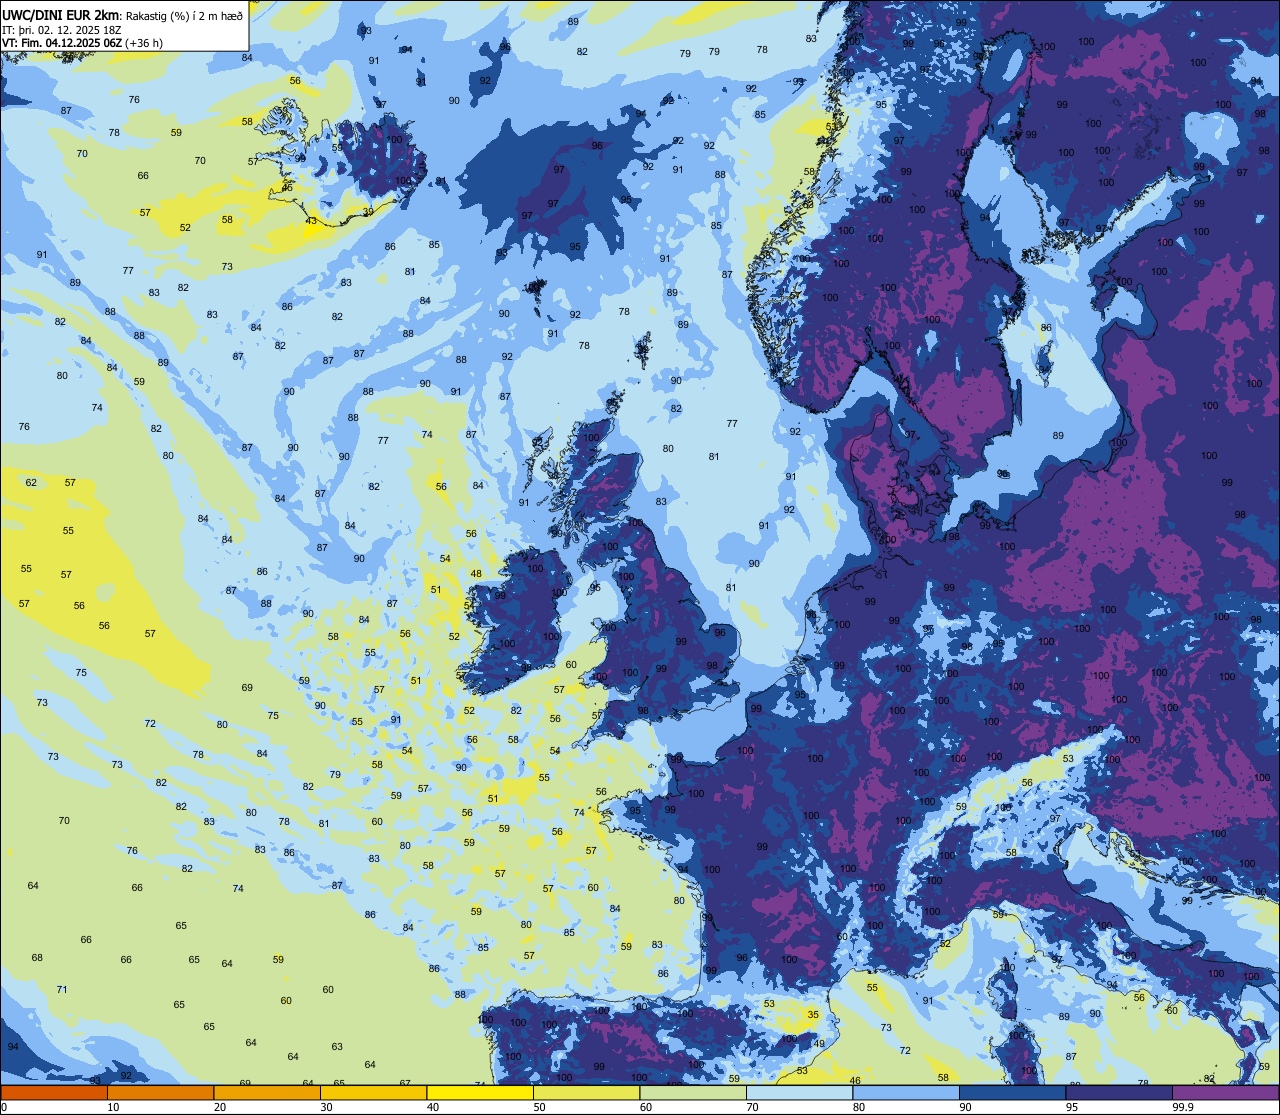Click the legend tick label '60'

pyautogui.click(x=646, y=1107)
